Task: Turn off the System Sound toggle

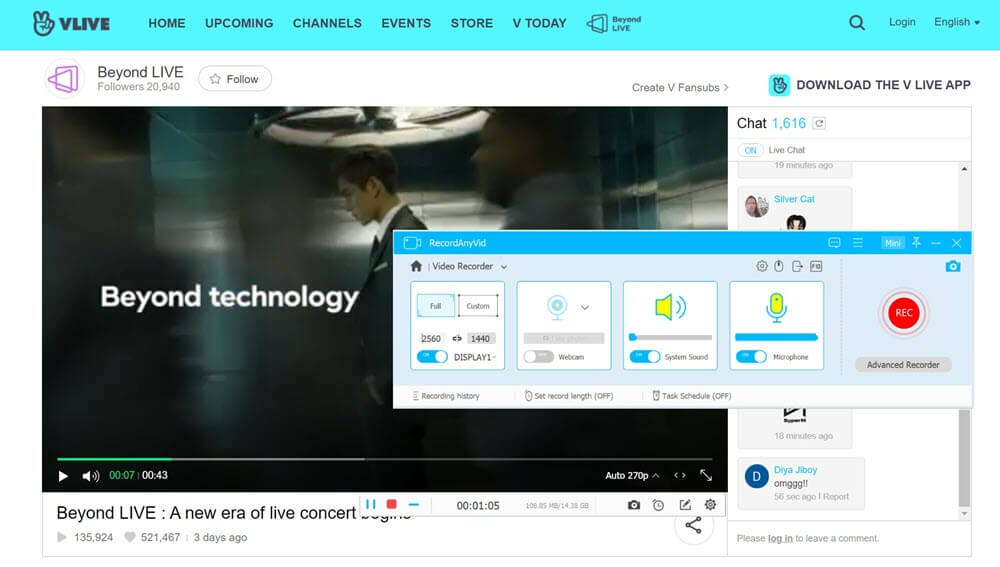Action: point(645,357)
